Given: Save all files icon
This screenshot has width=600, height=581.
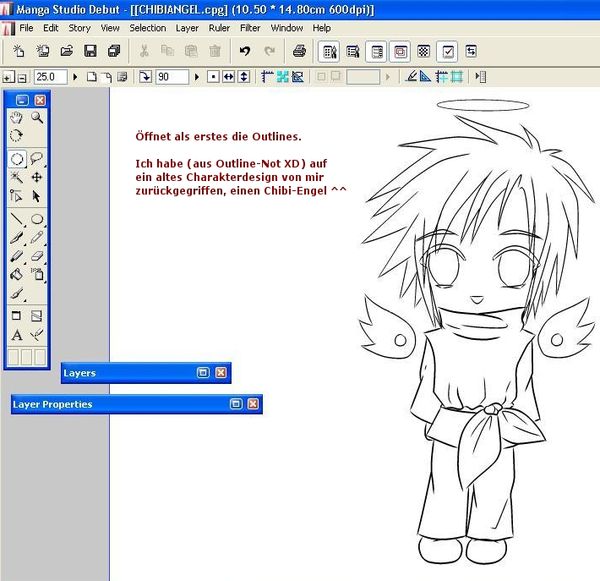Looking at the screenshot, I should point(114,51).
